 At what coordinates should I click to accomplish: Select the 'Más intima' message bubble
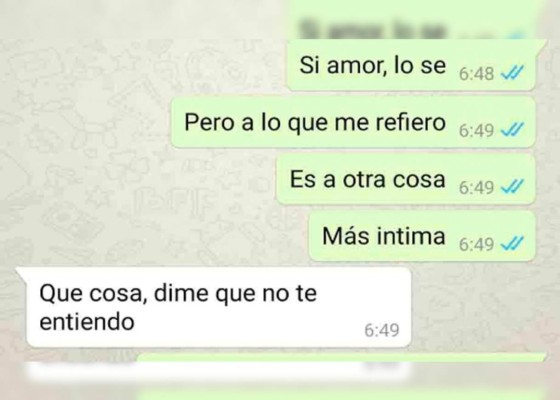coord(422,236)
